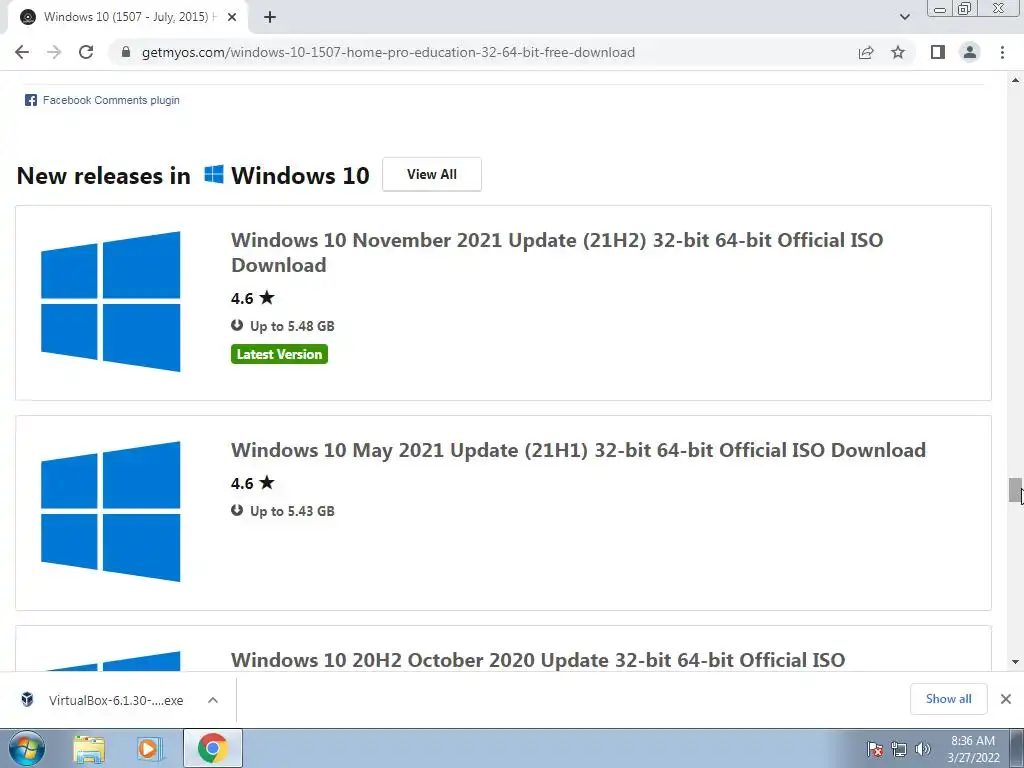Go back to the previous page
1024x768 pixels.
pos(22,52)
